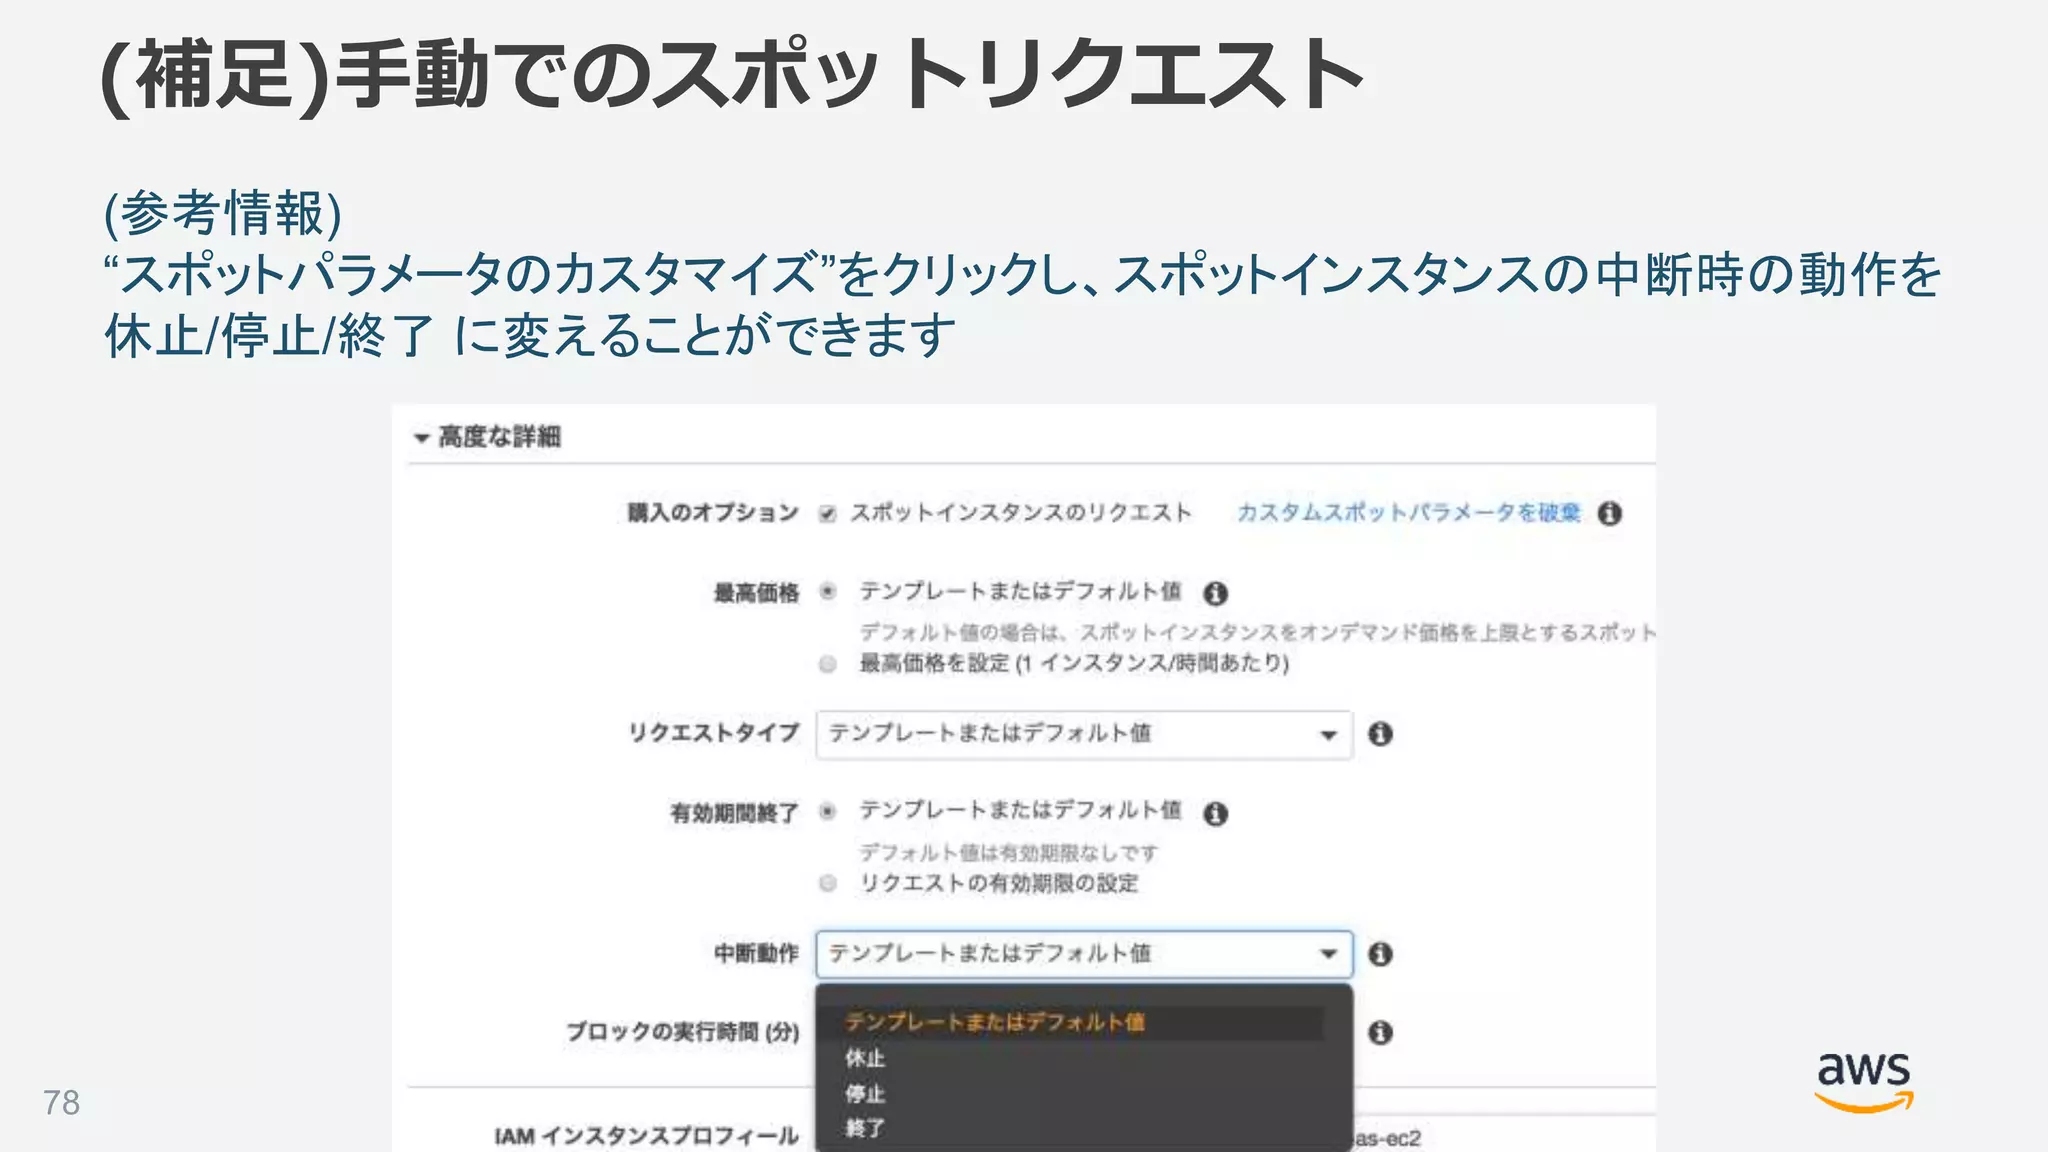Collapse the 高度な詳細 section triangle
This screenshot has height=1152, width=2048.
pyautogui.click(x=421, y=438)
